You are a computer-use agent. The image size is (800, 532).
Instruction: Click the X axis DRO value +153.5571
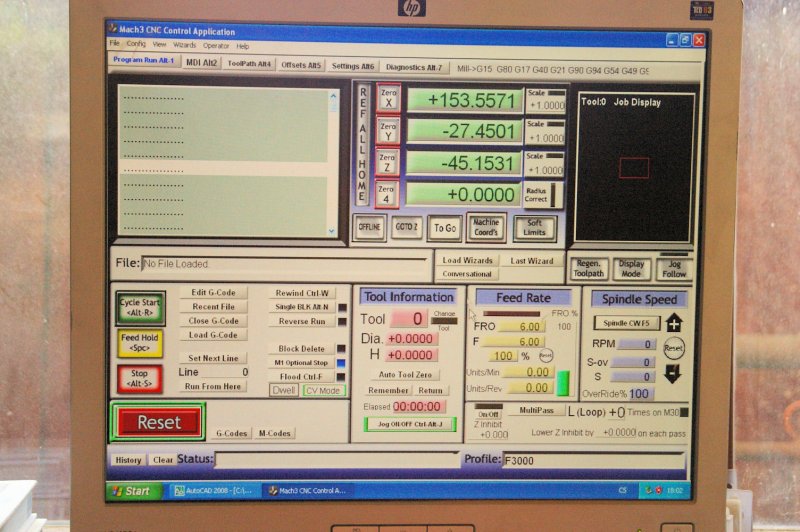coord(464,100)
